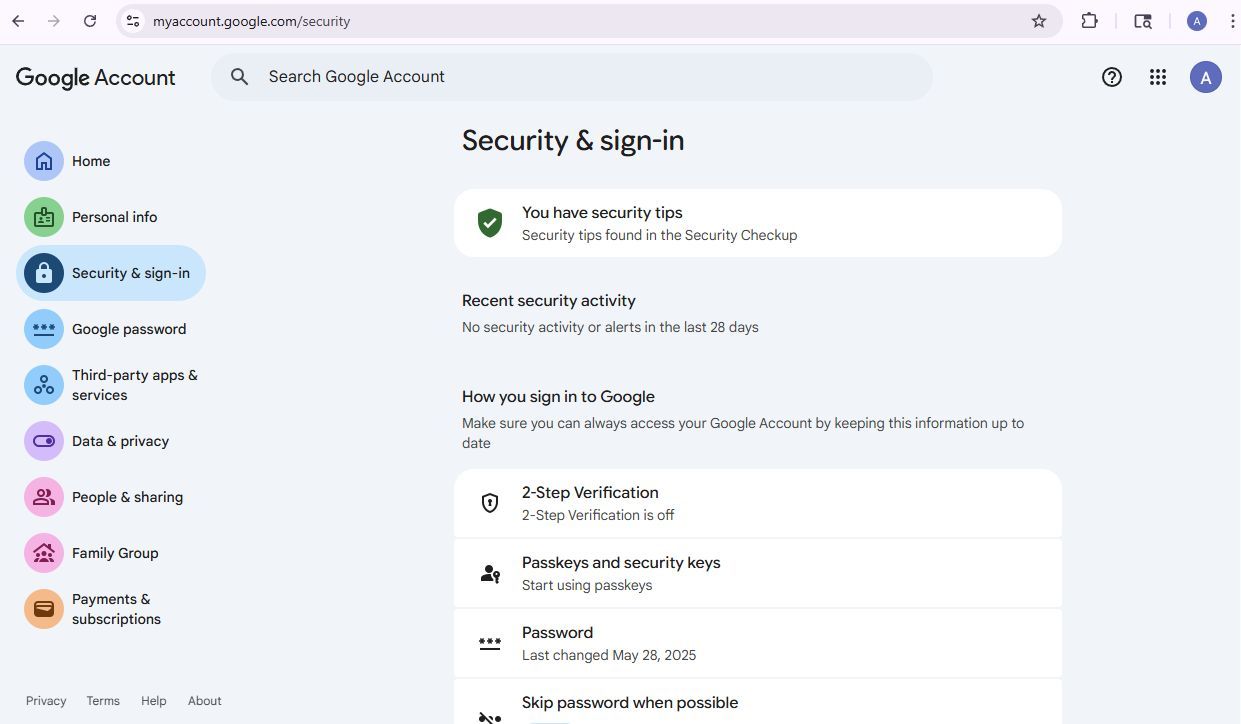Open Google password section
This screenshot has height=724, width=1241.
pyautogui.click(x=111, y=329)
